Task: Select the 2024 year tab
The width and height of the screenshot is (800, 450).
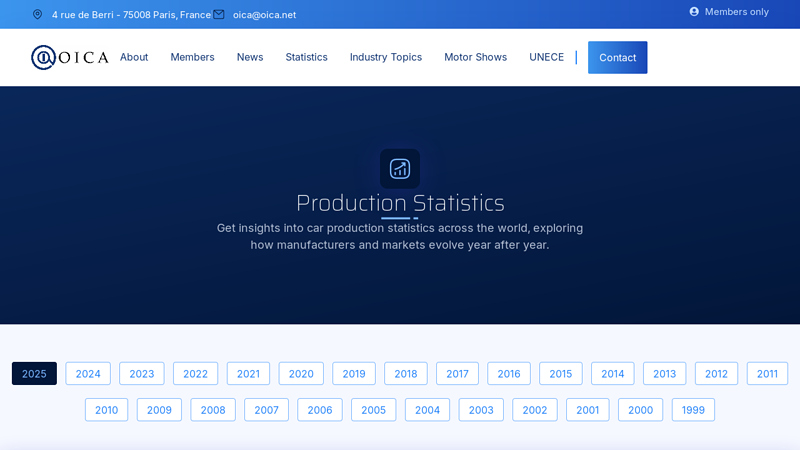Action: (88, 373)
